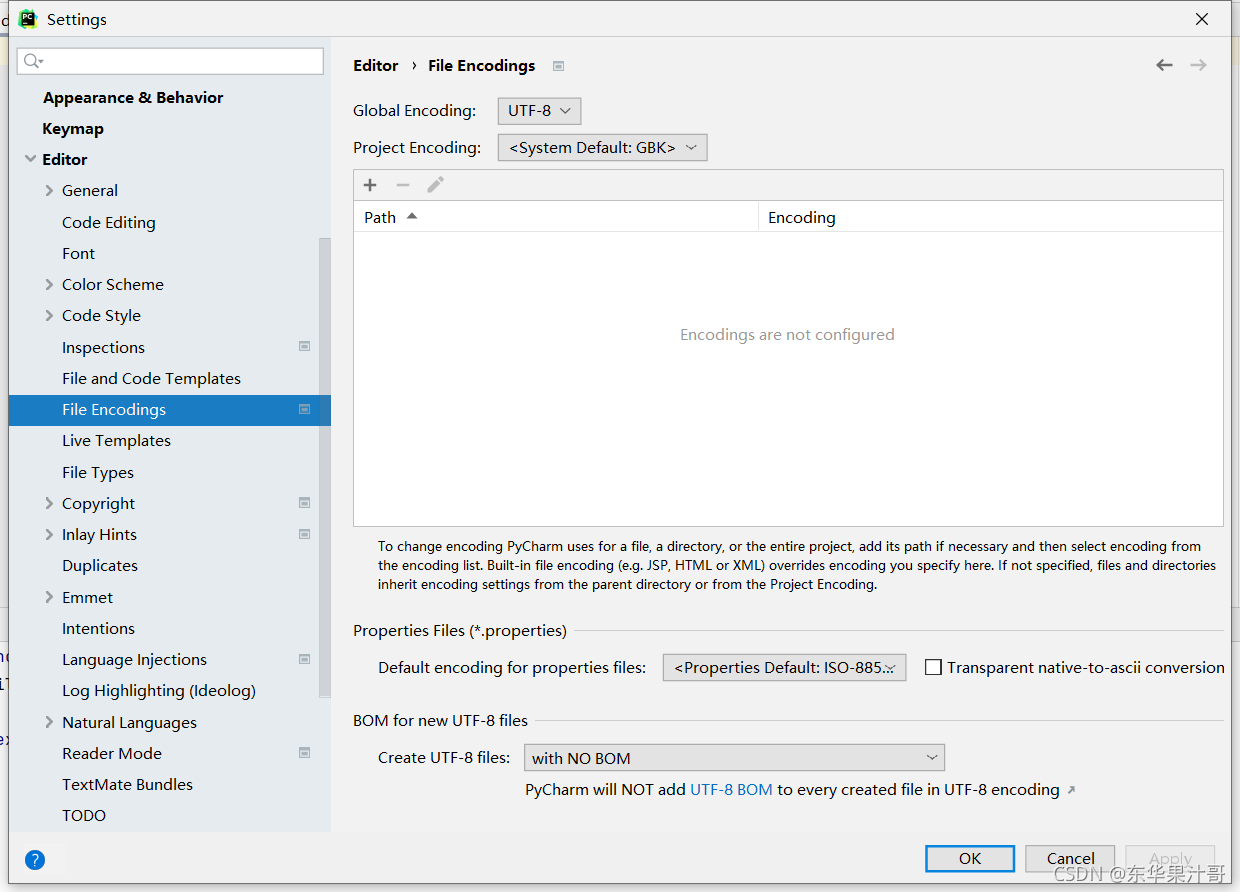Screen dimensions: 1240x892
Task: Click the Properties Files (*.properties) heading
Action: (x=460, y=630)
